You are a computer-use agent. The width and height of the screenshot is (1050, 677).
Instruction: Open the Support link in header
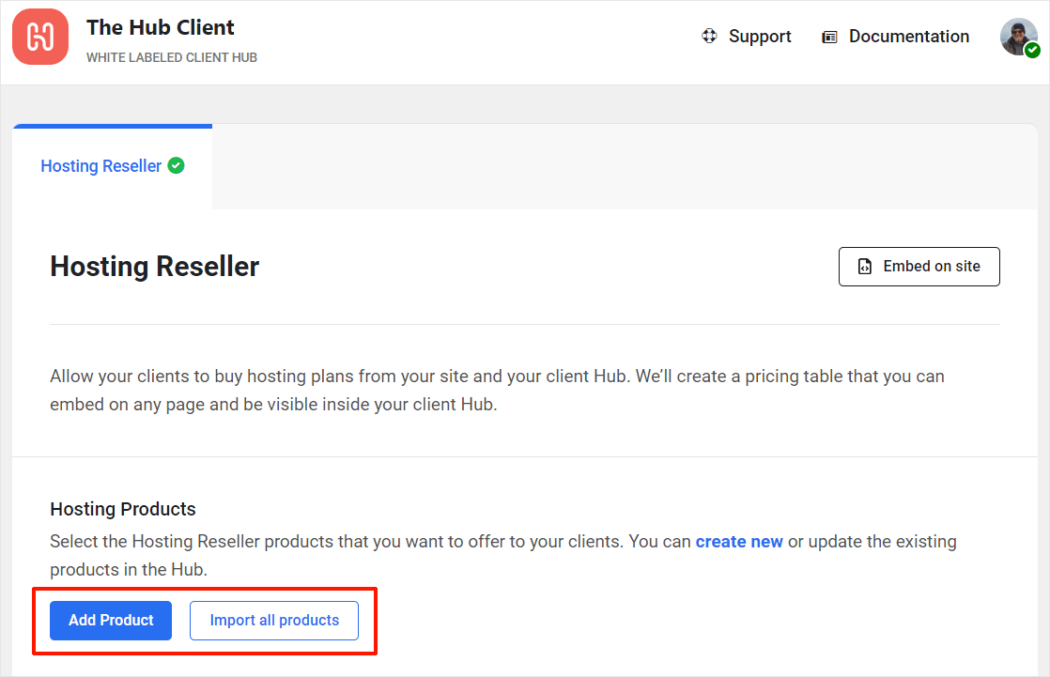759,37
